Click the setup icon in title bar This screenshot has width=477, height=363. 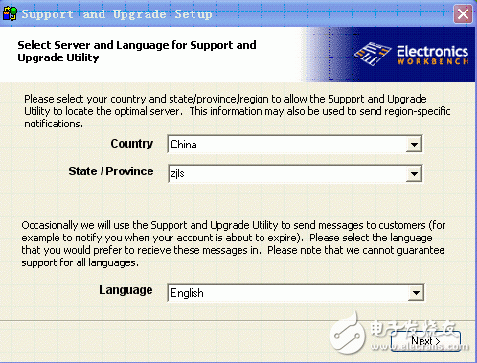click(9, 14)
